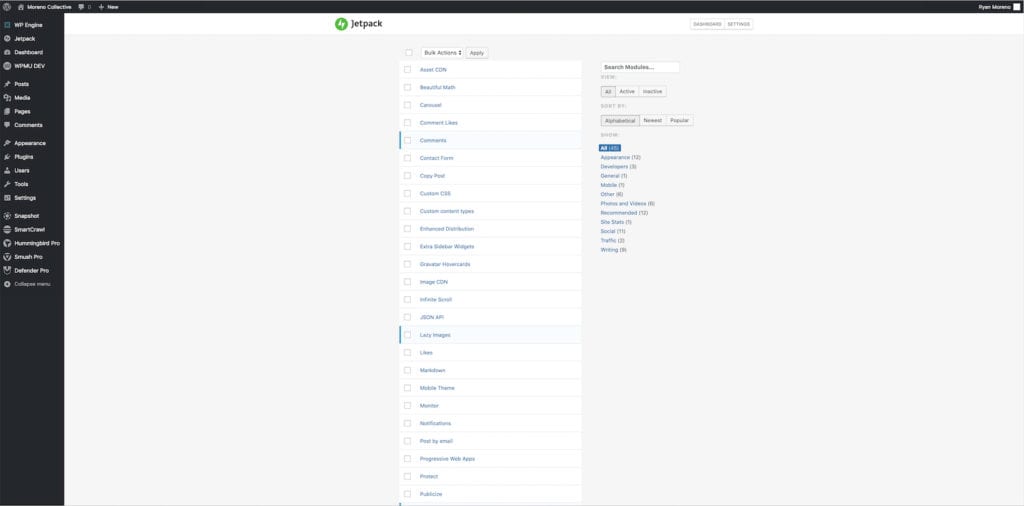
Task: Switch to the Jetpack Dashboard tab
Action: 707,24
